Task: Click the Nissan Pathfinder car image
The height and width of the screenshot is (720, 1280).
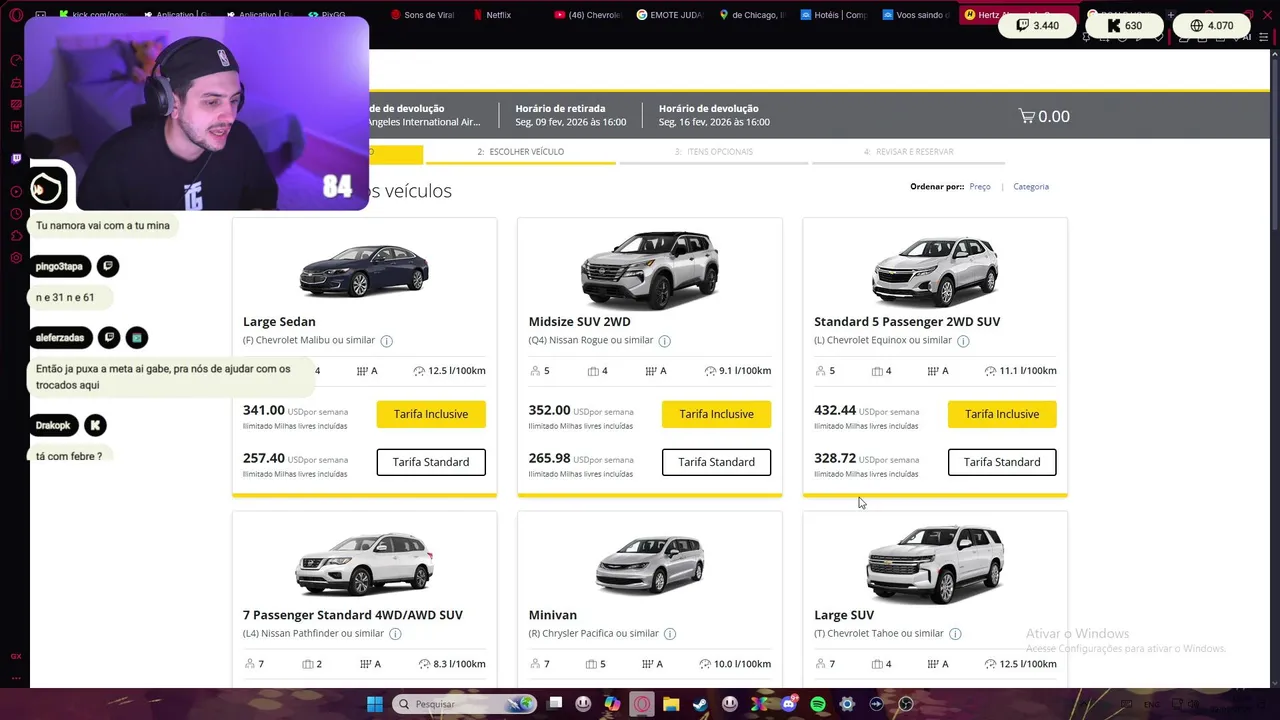Action: click(364, 563)
